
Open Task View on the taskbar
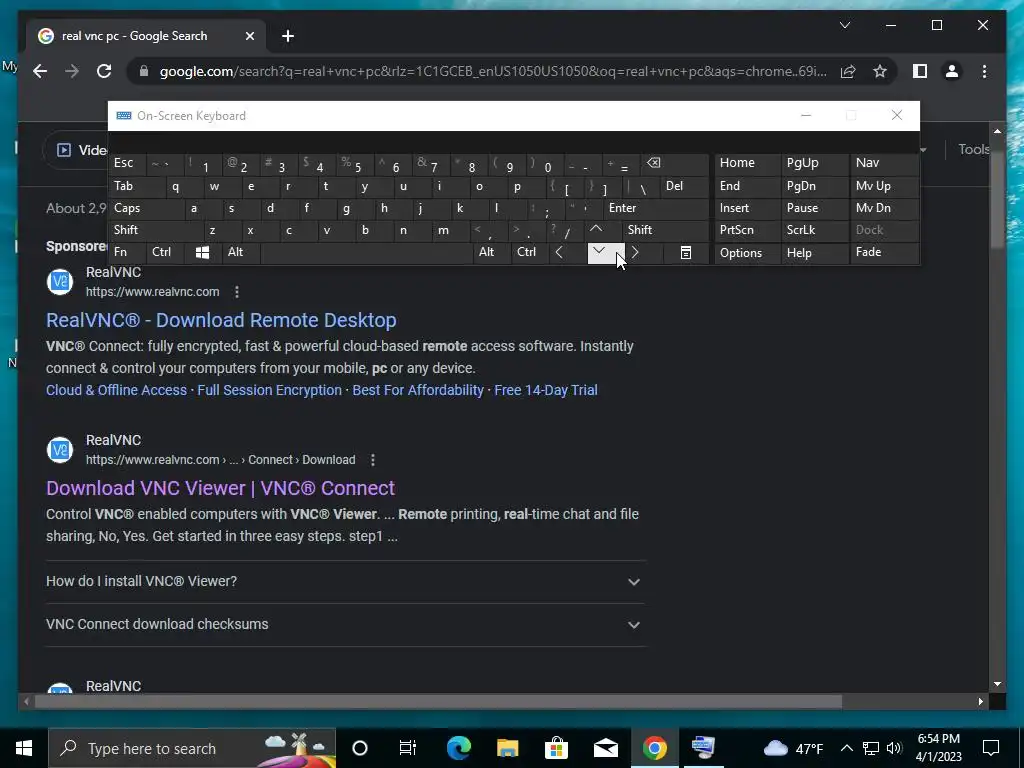[x=408, y=748]
